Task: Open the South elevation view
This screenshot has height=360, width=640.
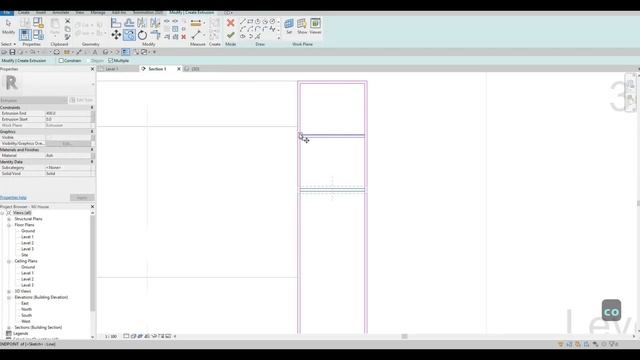Action: pyautogui.click(x=27, y=316)
